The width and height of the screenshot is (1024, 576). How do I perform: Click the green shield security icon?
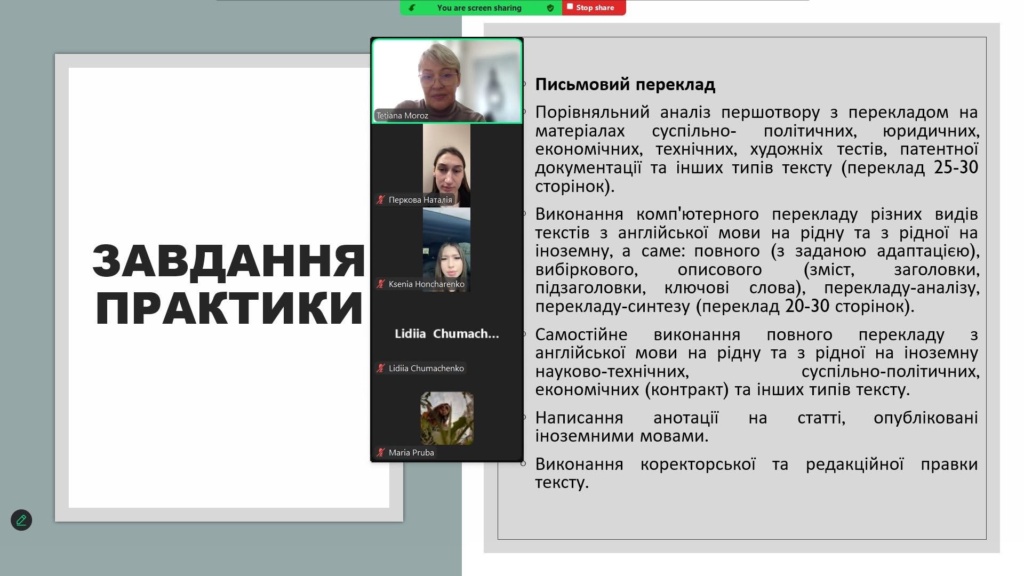[x=550, y=8]
